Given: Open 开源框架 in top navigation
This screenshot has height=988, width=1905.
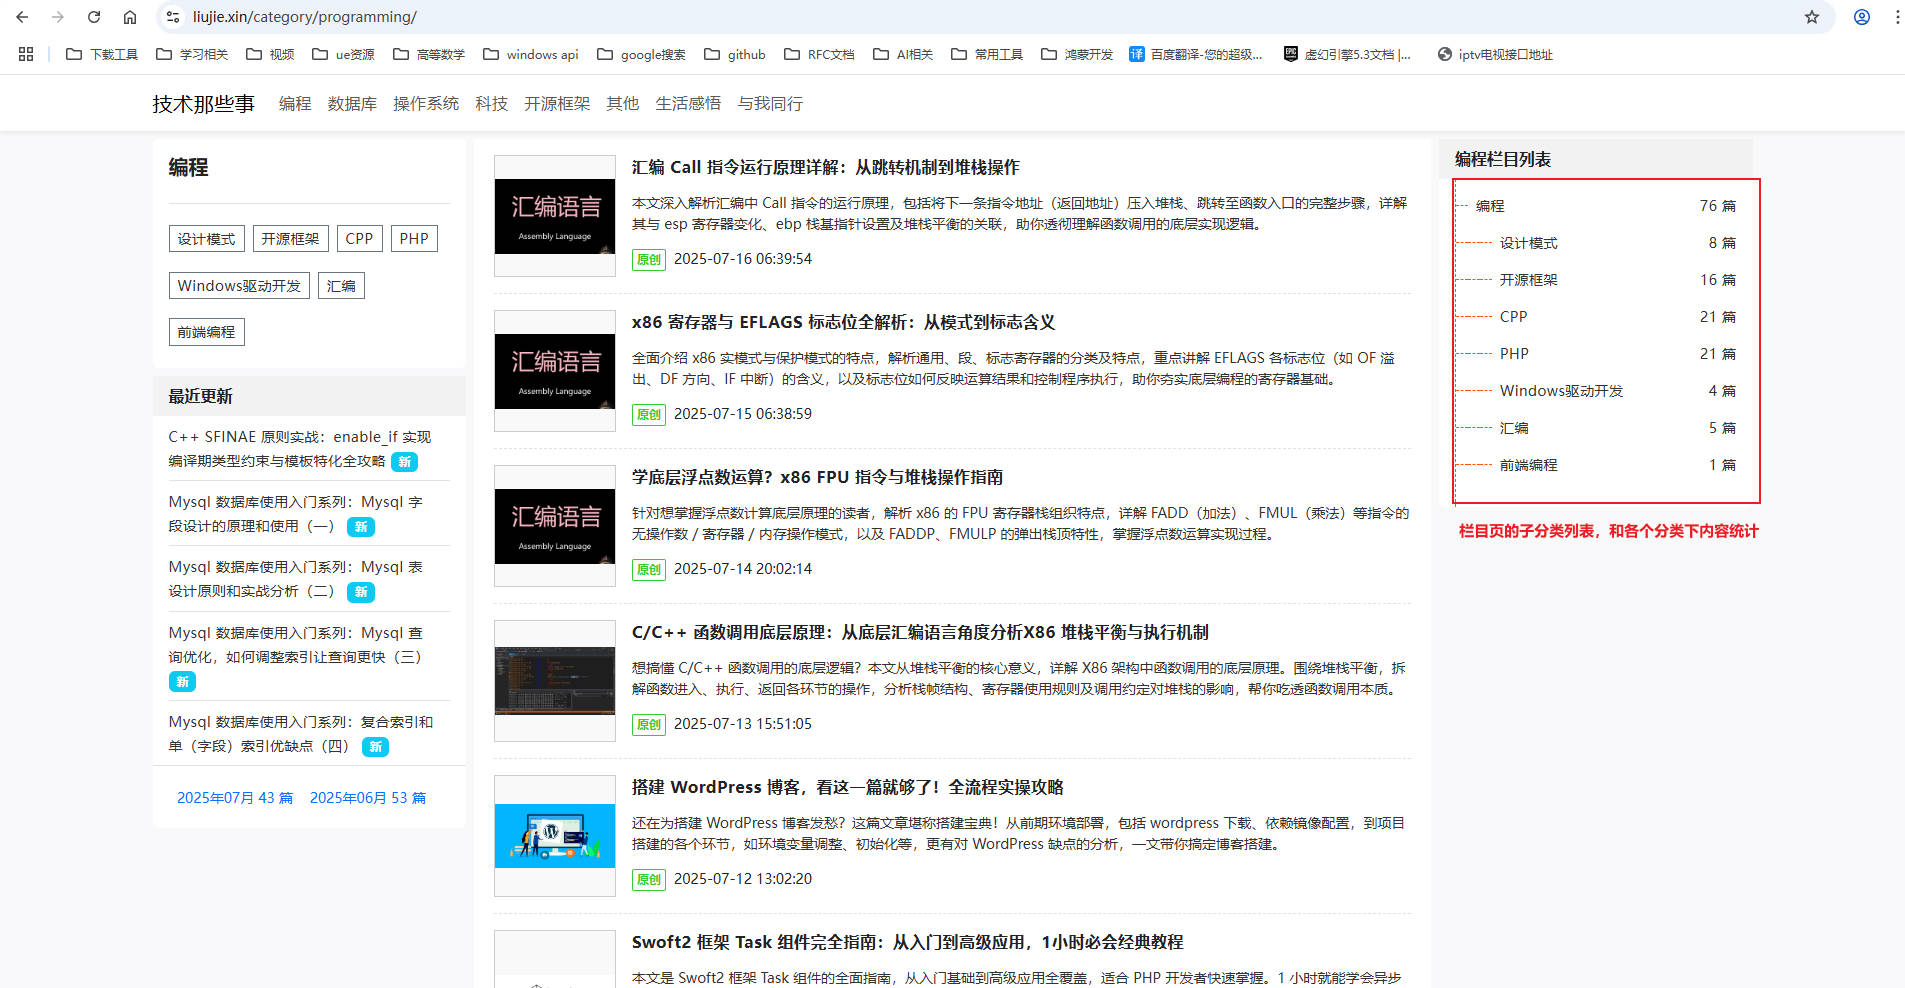Looking at the screenshot, I should 557,104.
